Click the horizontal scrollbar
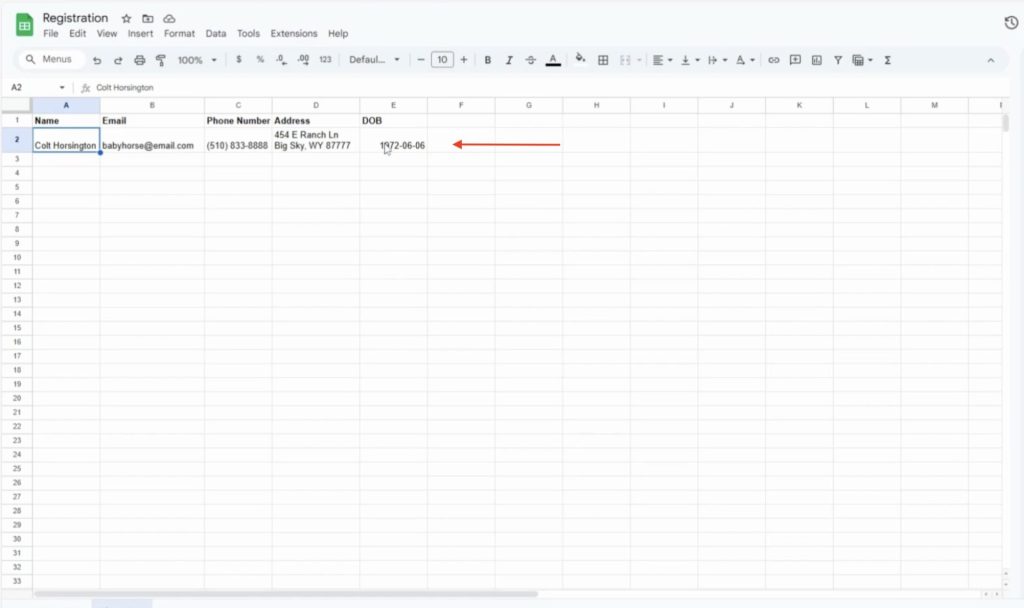 tap(285, 594)
